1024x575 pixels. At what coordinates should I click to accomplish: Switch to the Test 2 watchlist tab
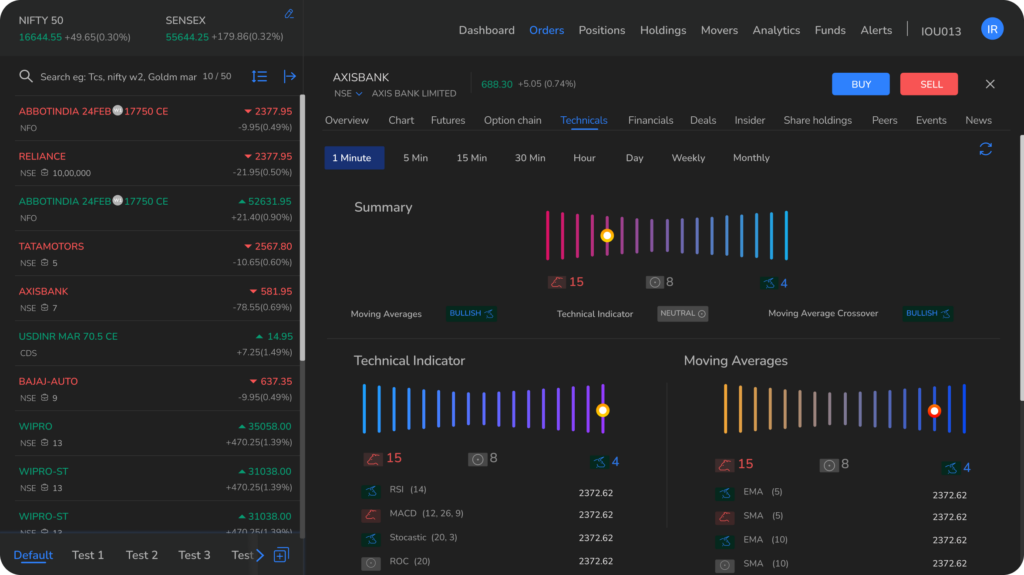[141, 555]
